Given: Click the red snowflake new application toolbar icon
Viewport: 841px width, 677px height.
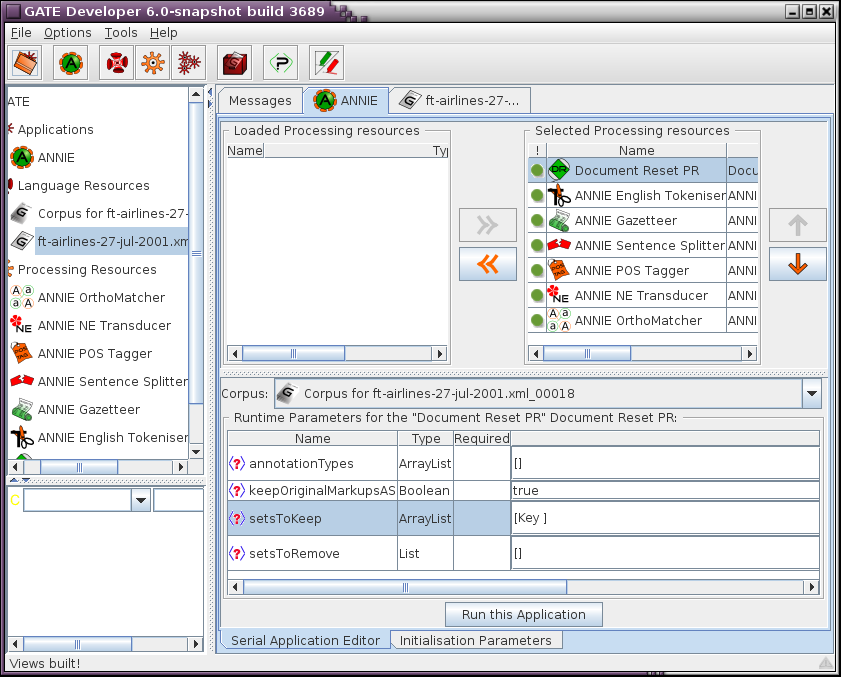Looking at the screenshot, I should (189, 63).
